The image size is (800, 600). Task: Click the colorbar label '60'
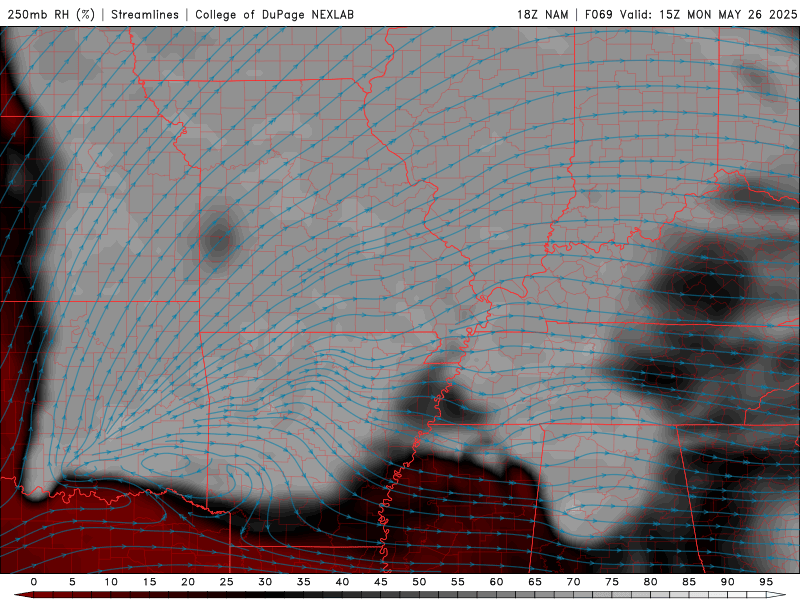point(496,582)
